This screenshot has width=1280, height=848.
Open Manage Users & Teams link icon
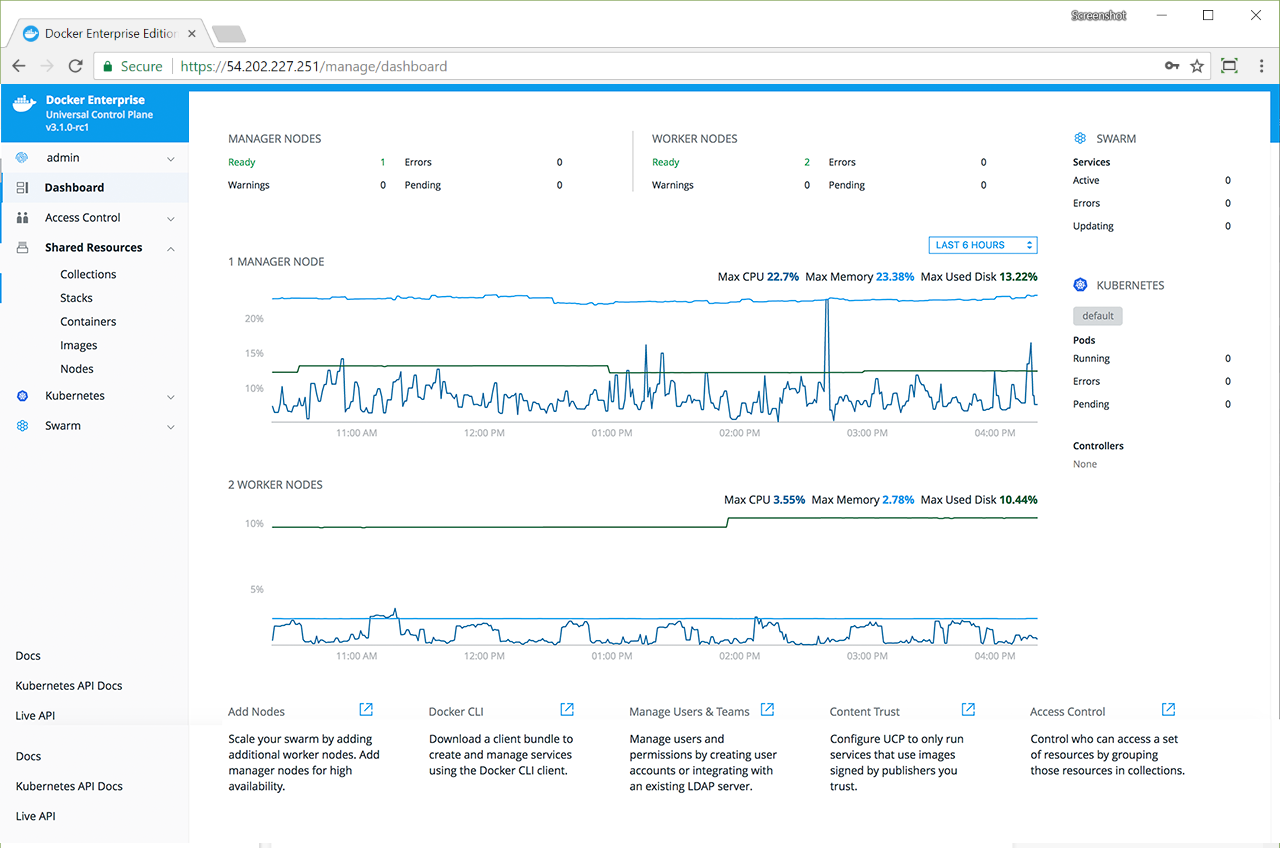coord(767,710)
